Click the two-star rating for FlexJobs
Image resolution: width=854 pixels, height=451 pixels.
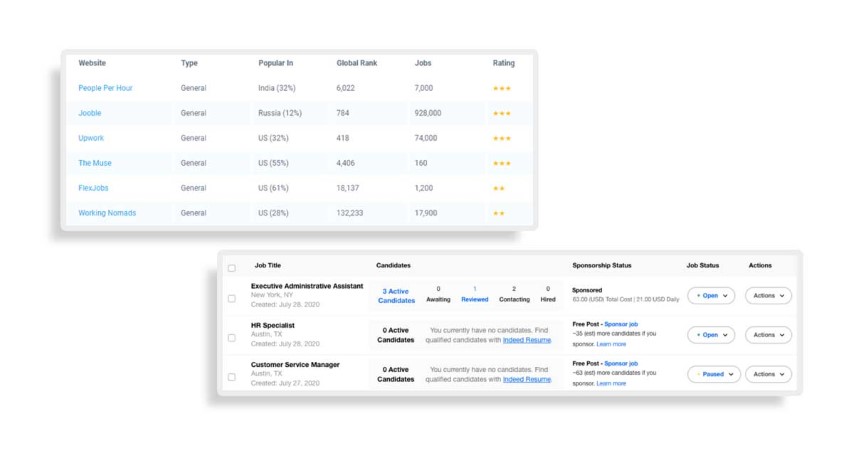pos(499,188)
